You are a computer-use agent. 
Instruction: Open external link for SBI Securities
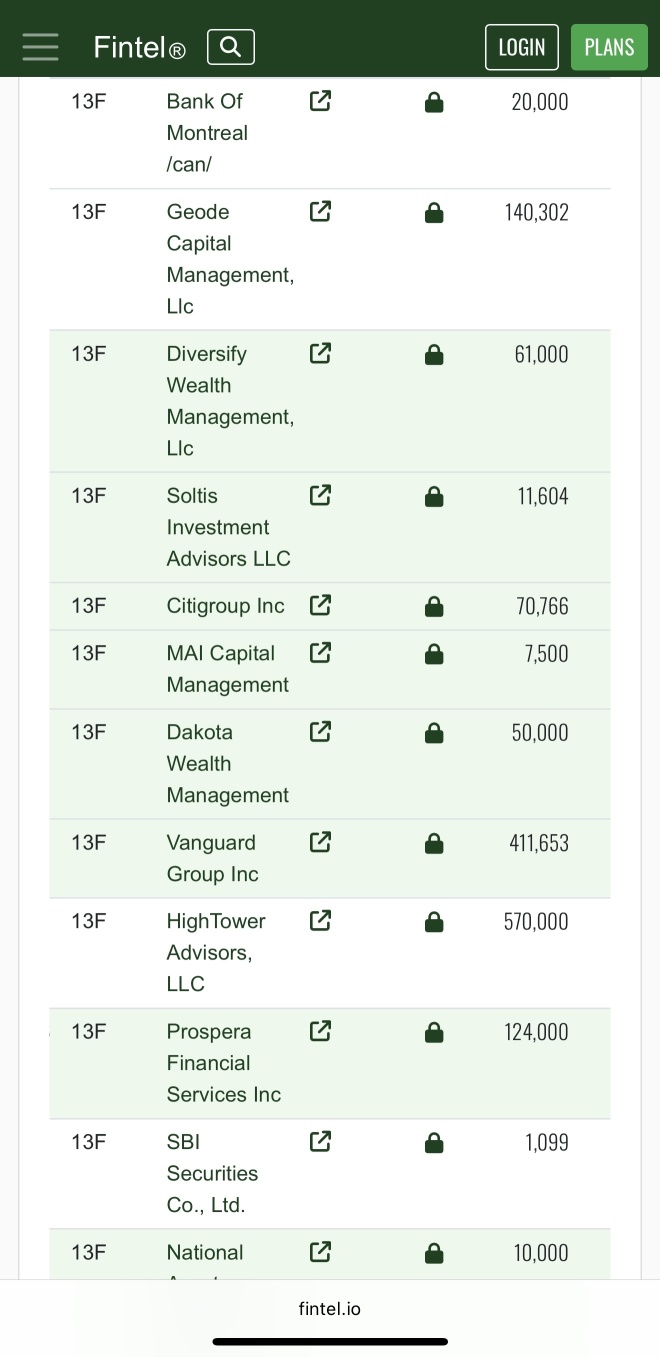320,1142
